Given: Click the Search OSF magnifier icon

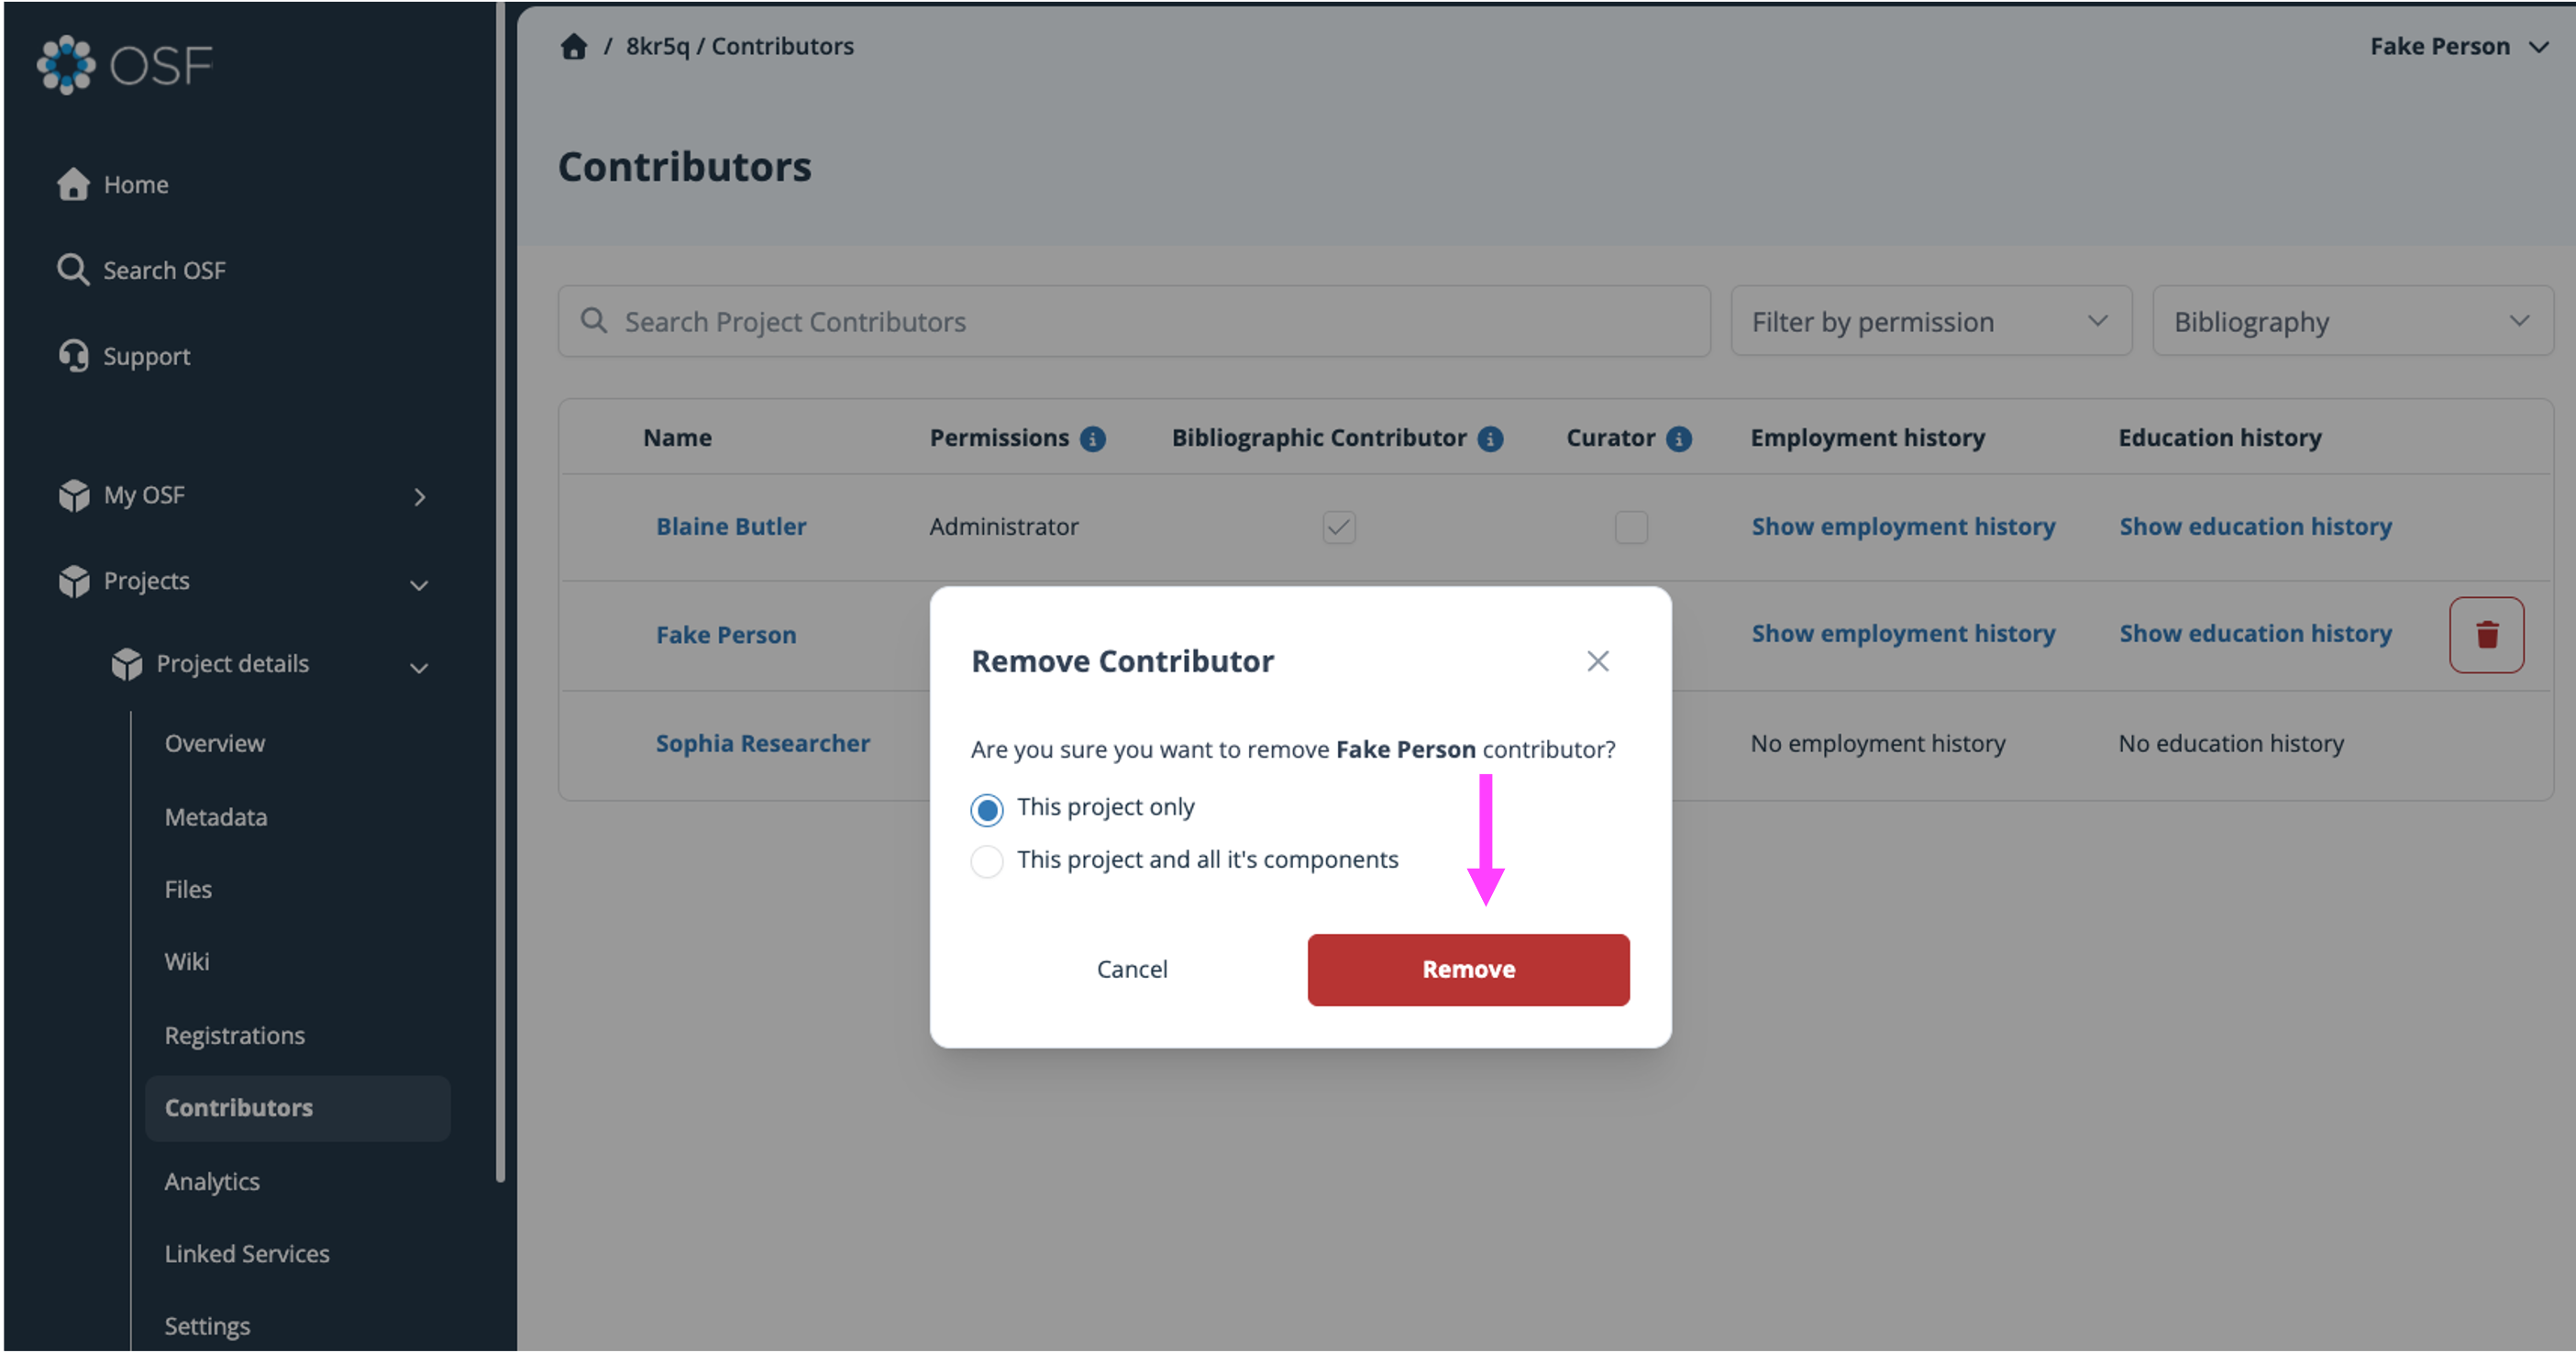Looking at the screenshot, I should click(x=73, y=270).
